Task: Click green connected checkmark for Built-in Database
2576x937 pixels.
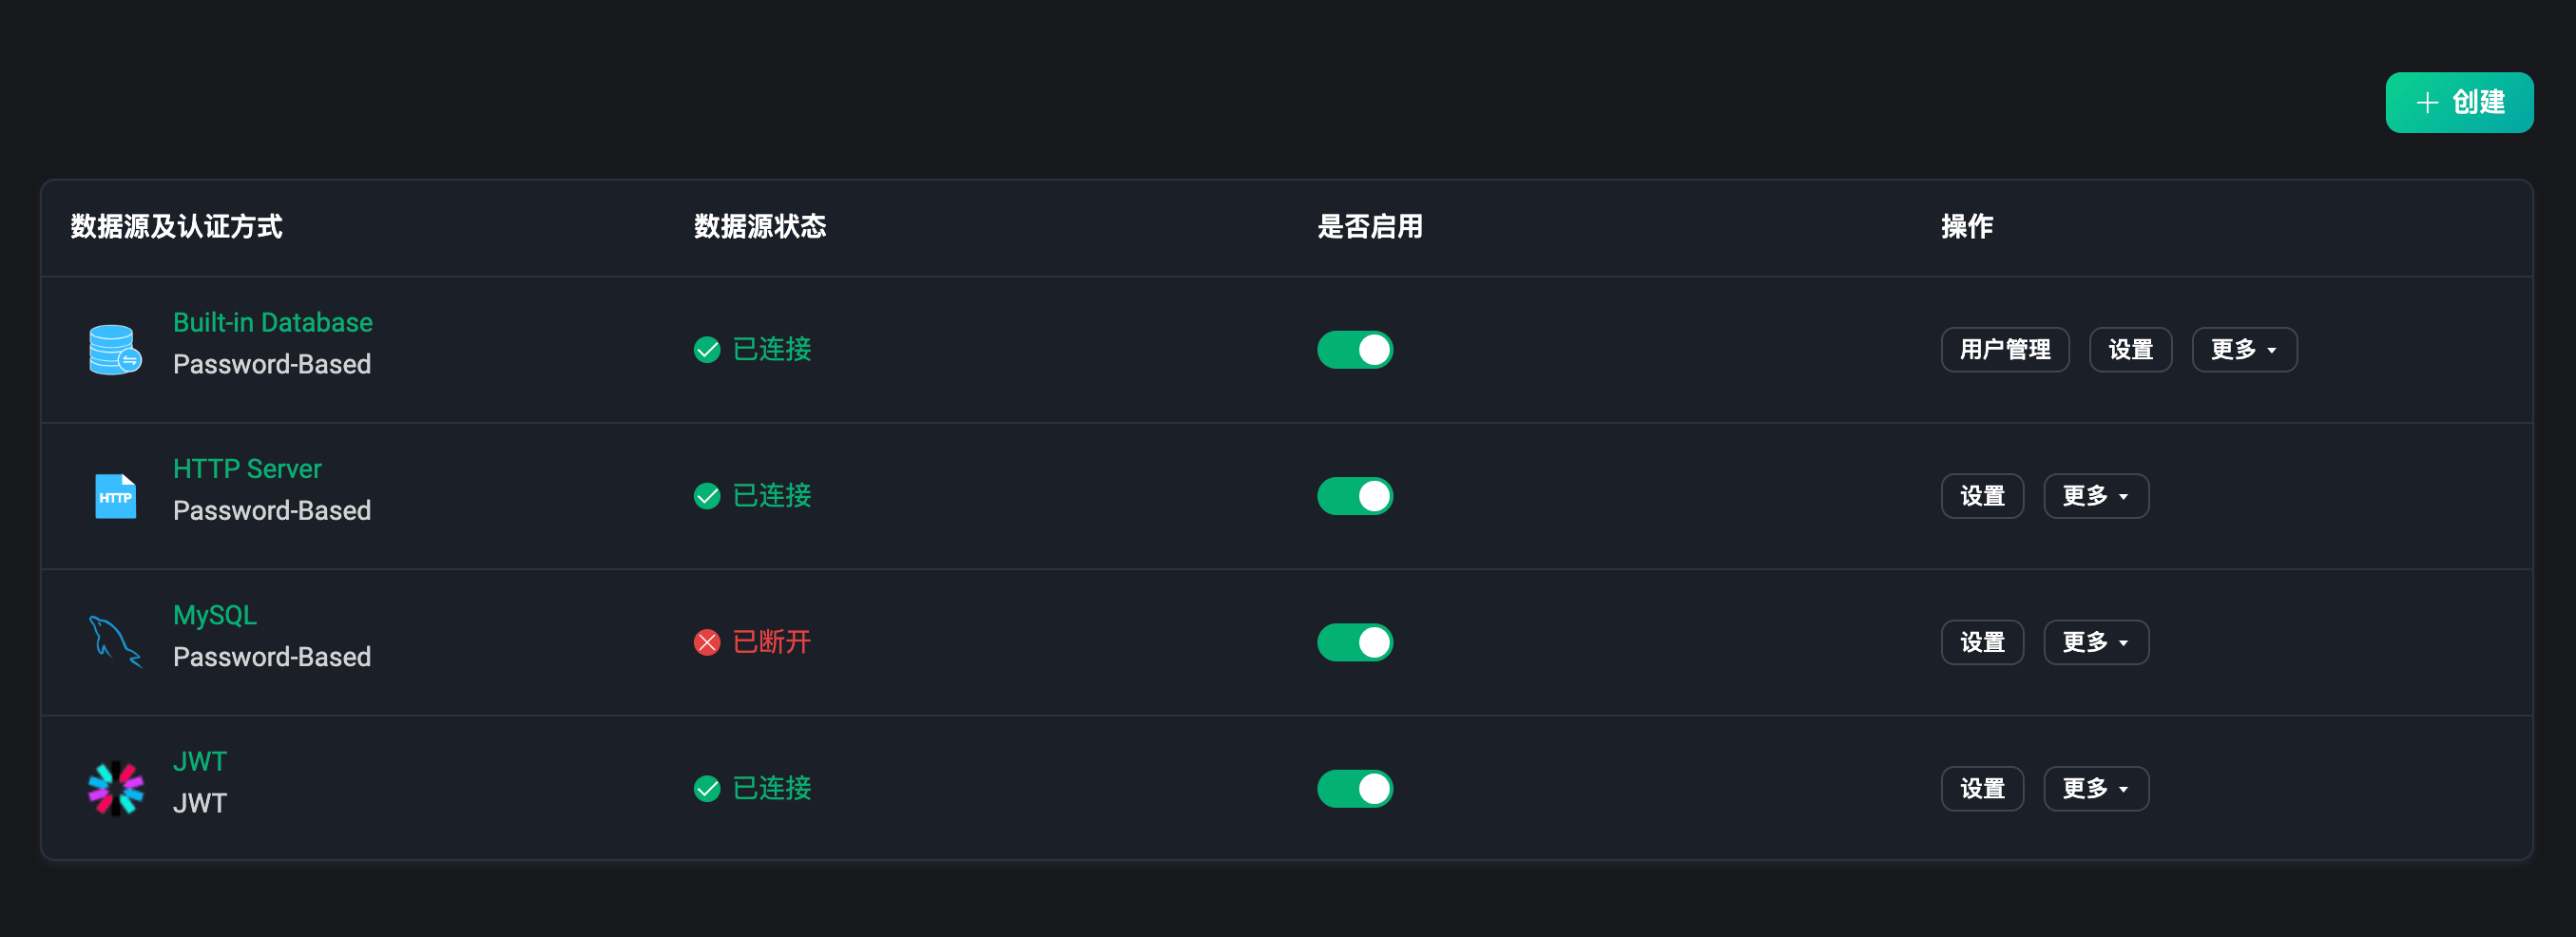Action: [707, 349]
